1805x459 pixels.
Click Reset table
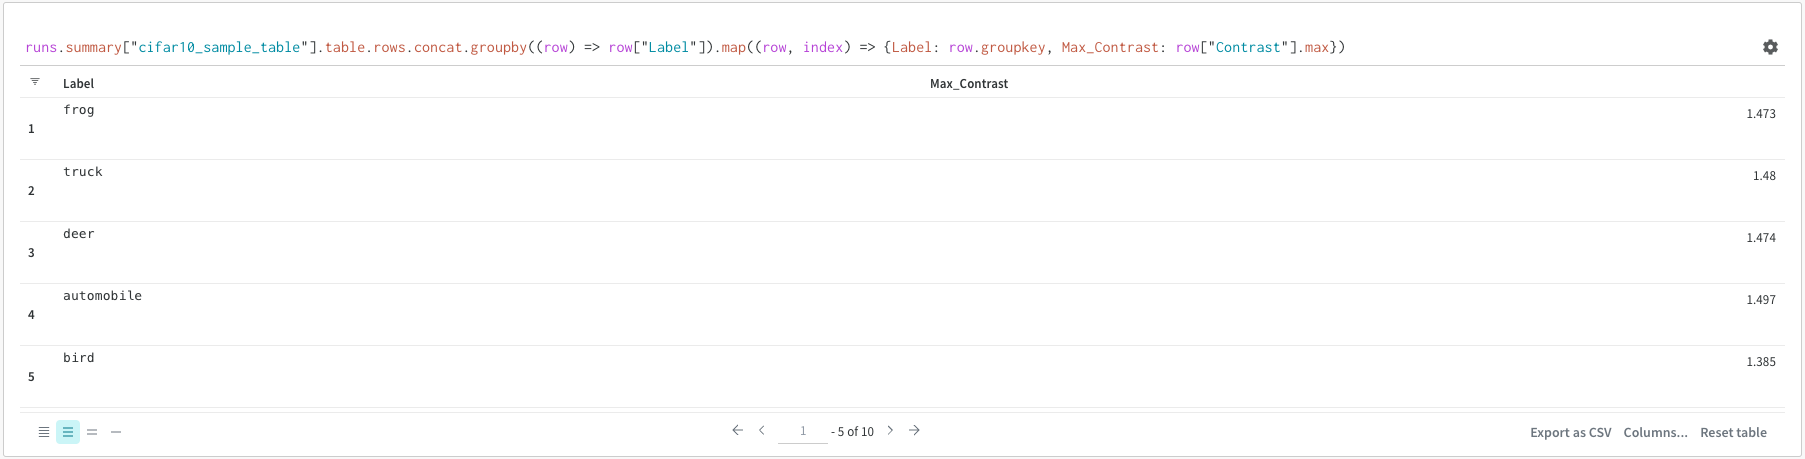click(x=1733, y=433)
